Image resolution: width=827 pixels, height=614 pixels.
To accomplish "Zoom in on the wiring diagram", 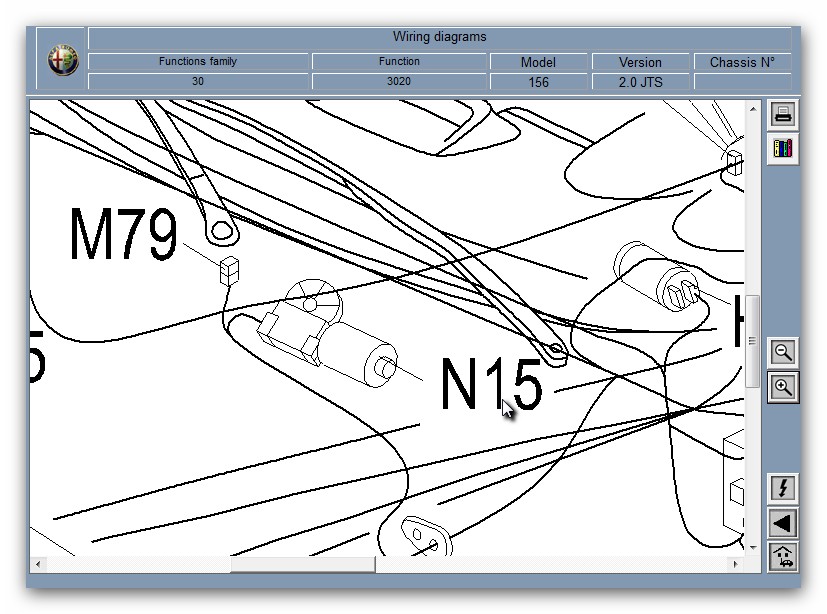I will 783,387.
